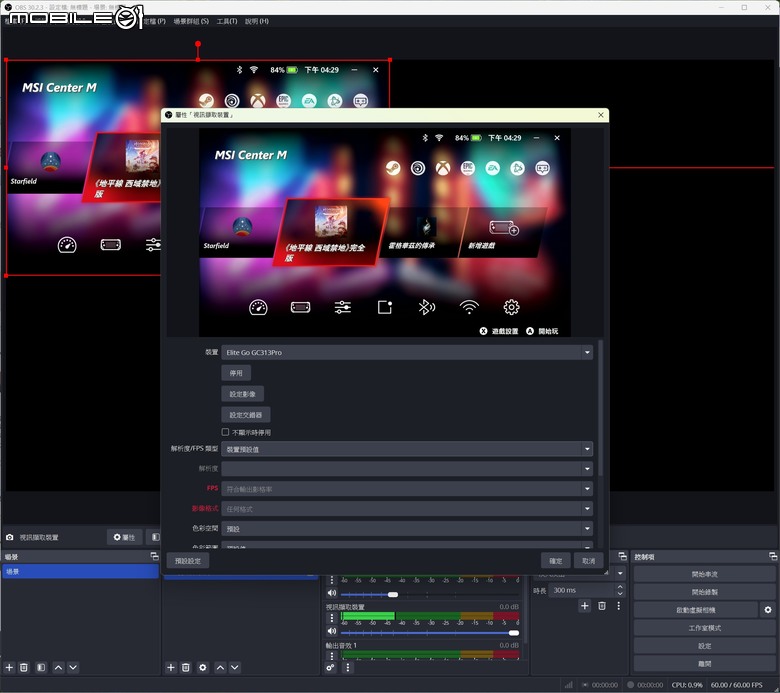Image resolution: width=780 pixels, height=693 pixels.
Task: Adjust 時長 300 ms spinner arrows
Action: [620, 590]
